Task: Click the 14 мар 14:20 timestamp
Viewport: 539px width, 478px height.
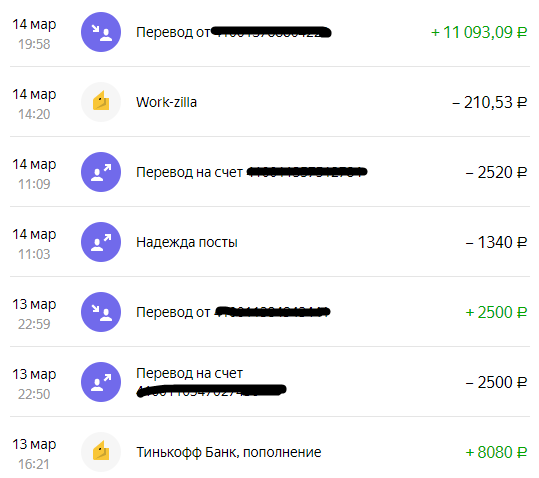Action: click(34, 104)
